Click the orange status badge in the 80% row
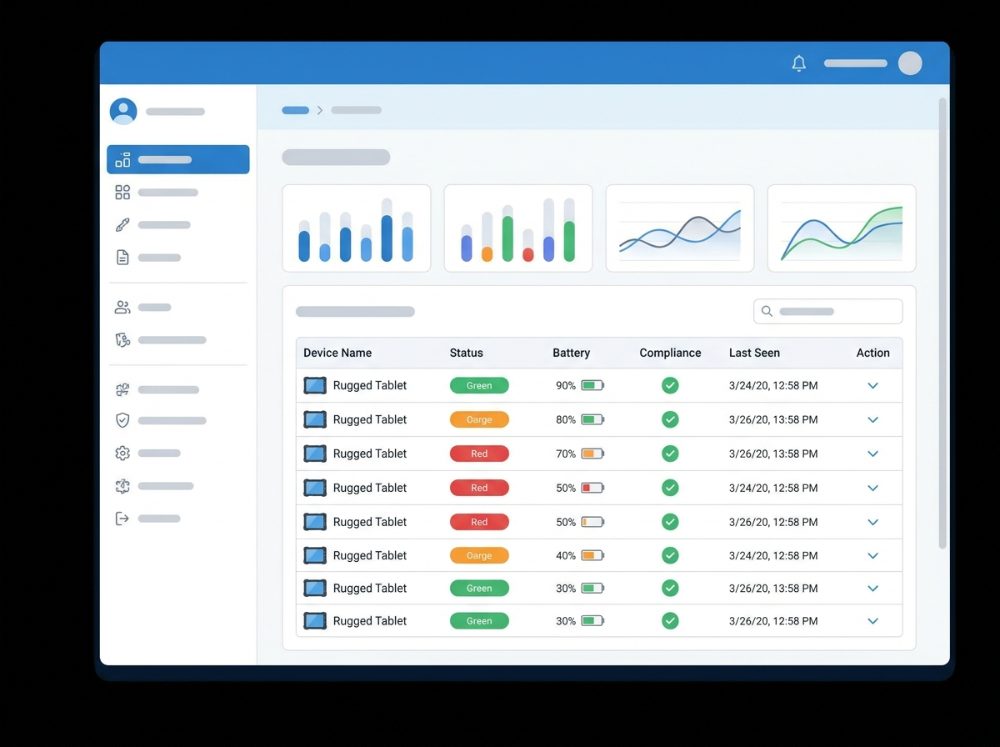1000x747 pixels. (x=479, y=420)
